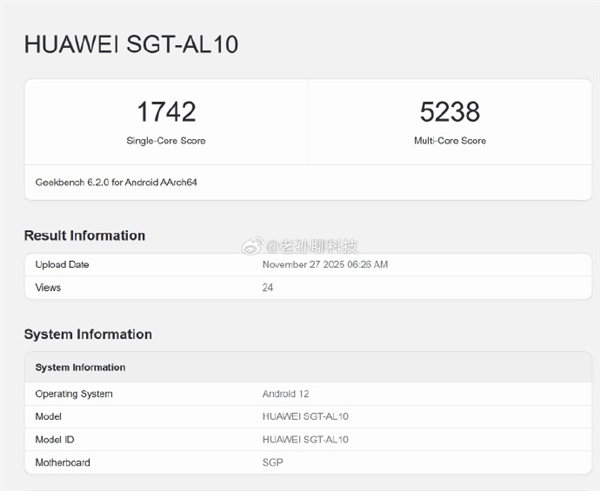Image resolution: width=600 pixels, height=491 pixels.
Task: Click the Model ID row label
Action: (56, 440)
